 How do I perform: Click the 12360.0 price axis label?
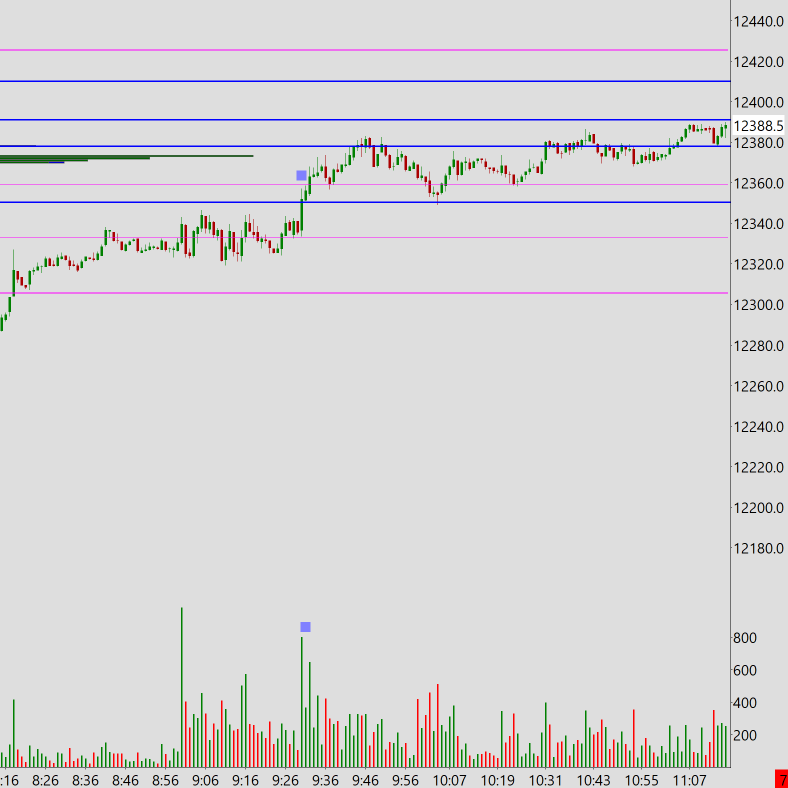click(758, 183)
